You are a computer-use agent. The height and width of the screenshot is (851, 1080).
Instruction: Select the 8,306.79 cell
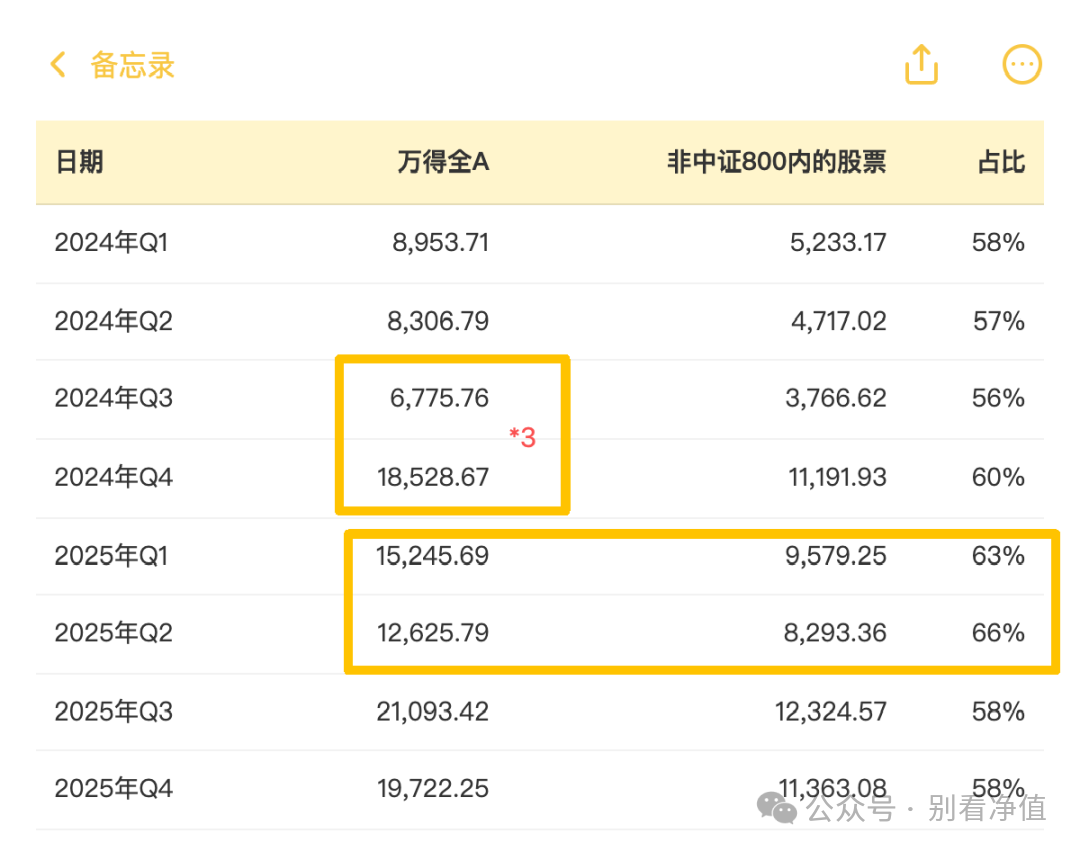click(x=438, y=321)
